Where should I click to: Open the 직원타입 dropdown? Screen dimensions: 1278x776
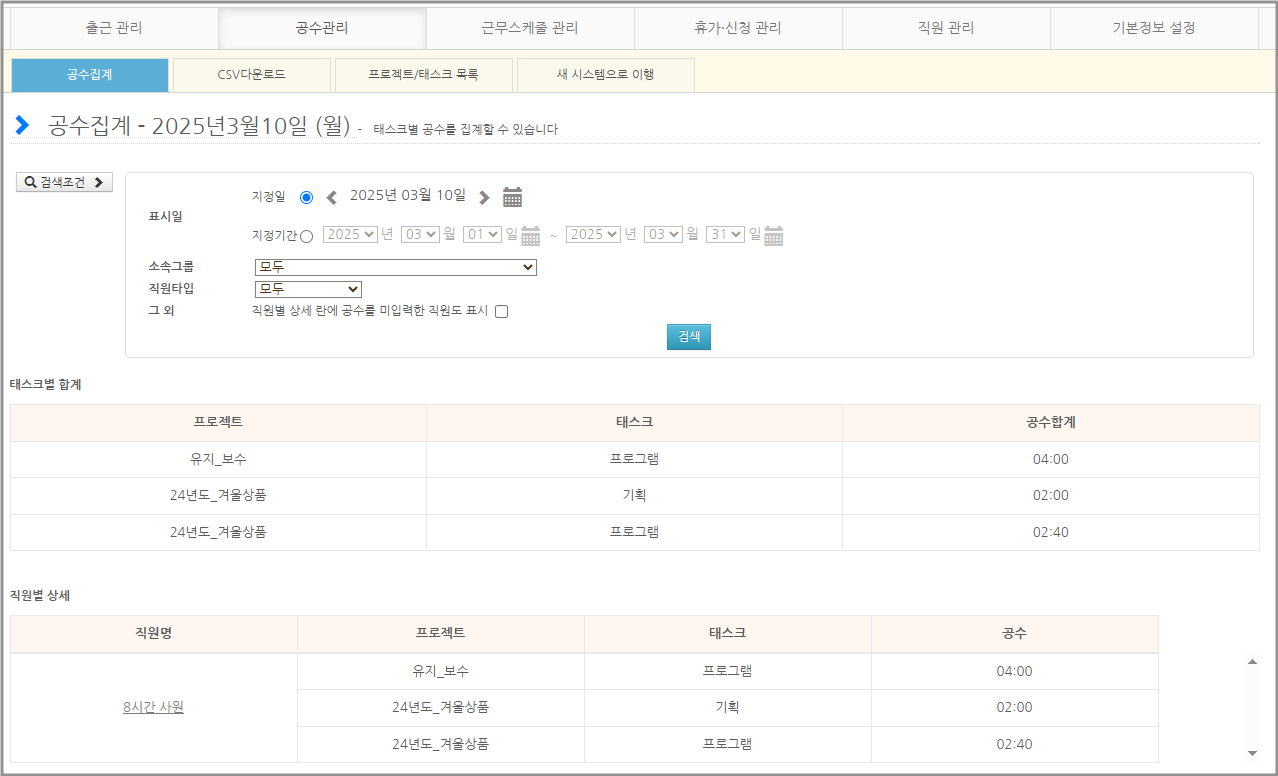tap(308, 289)
